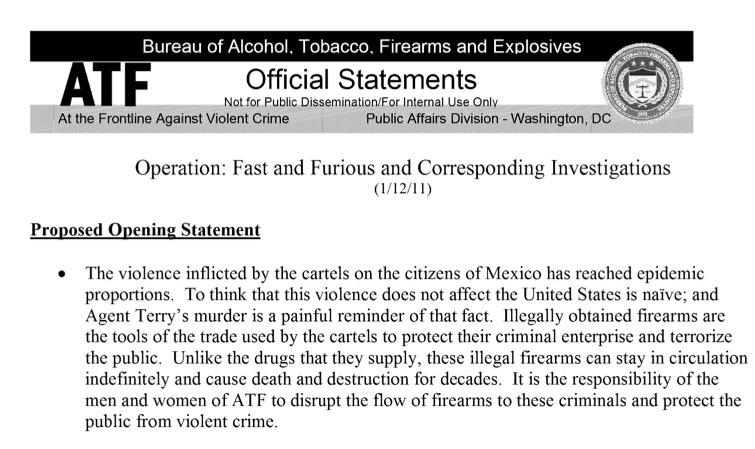This screenshot has height=449, width=755.
Task: Click the ATF logo
Action: [x=105, y=84]
